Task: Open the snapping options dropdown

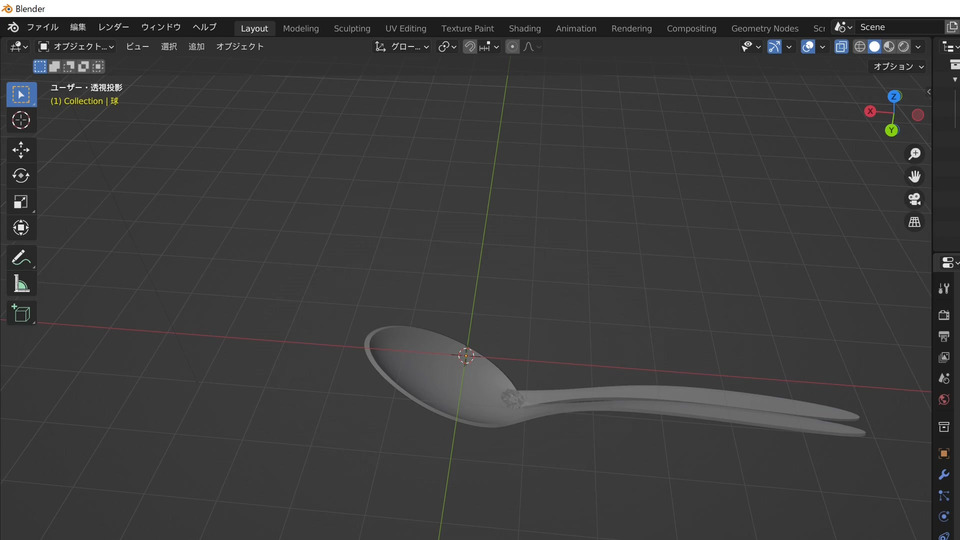Action: 490,47
